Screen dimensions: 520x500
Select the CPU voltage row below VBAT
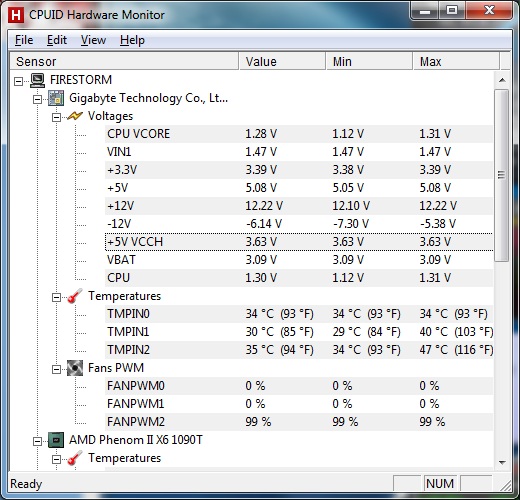coord(299,278)
